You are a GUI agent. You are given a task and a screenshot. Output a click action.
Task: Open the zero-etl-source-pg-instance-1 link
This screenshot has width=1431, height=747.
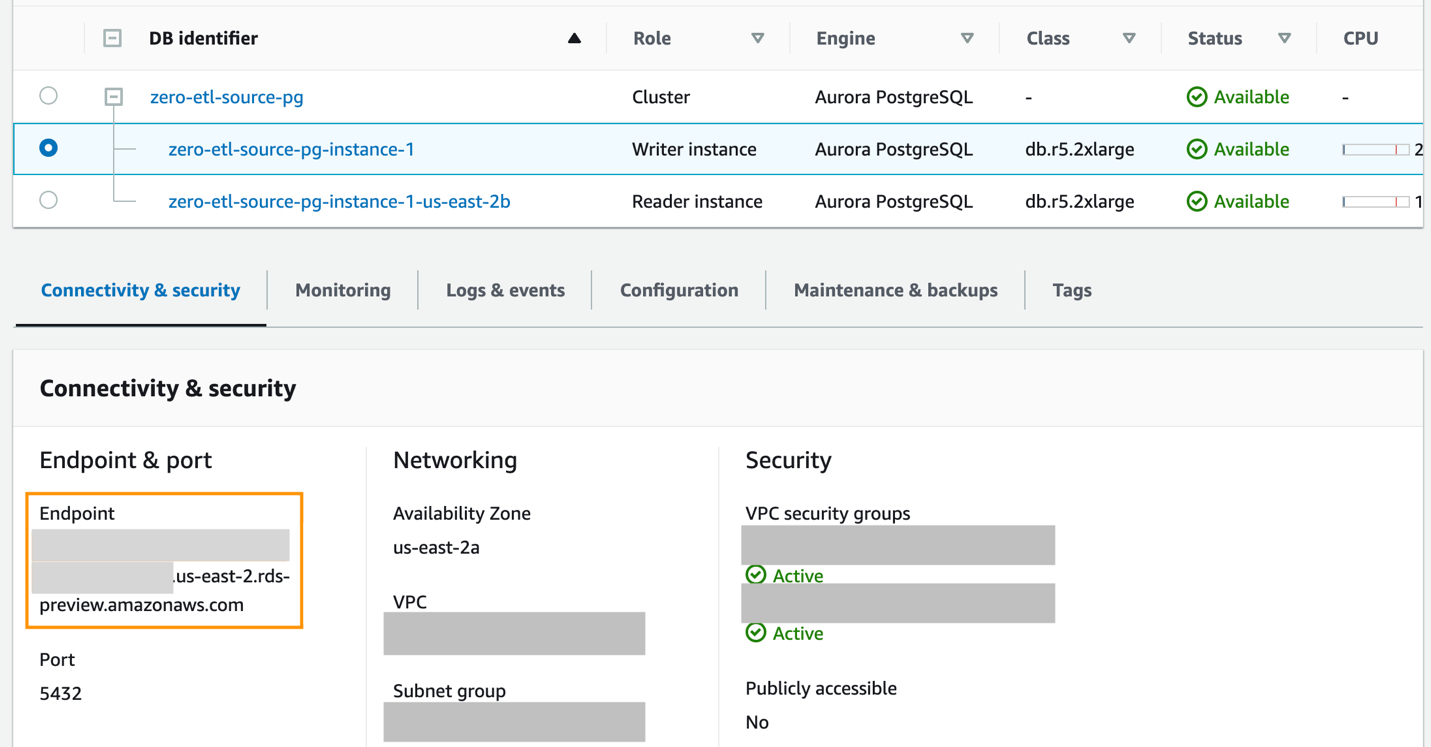(291, 149)
